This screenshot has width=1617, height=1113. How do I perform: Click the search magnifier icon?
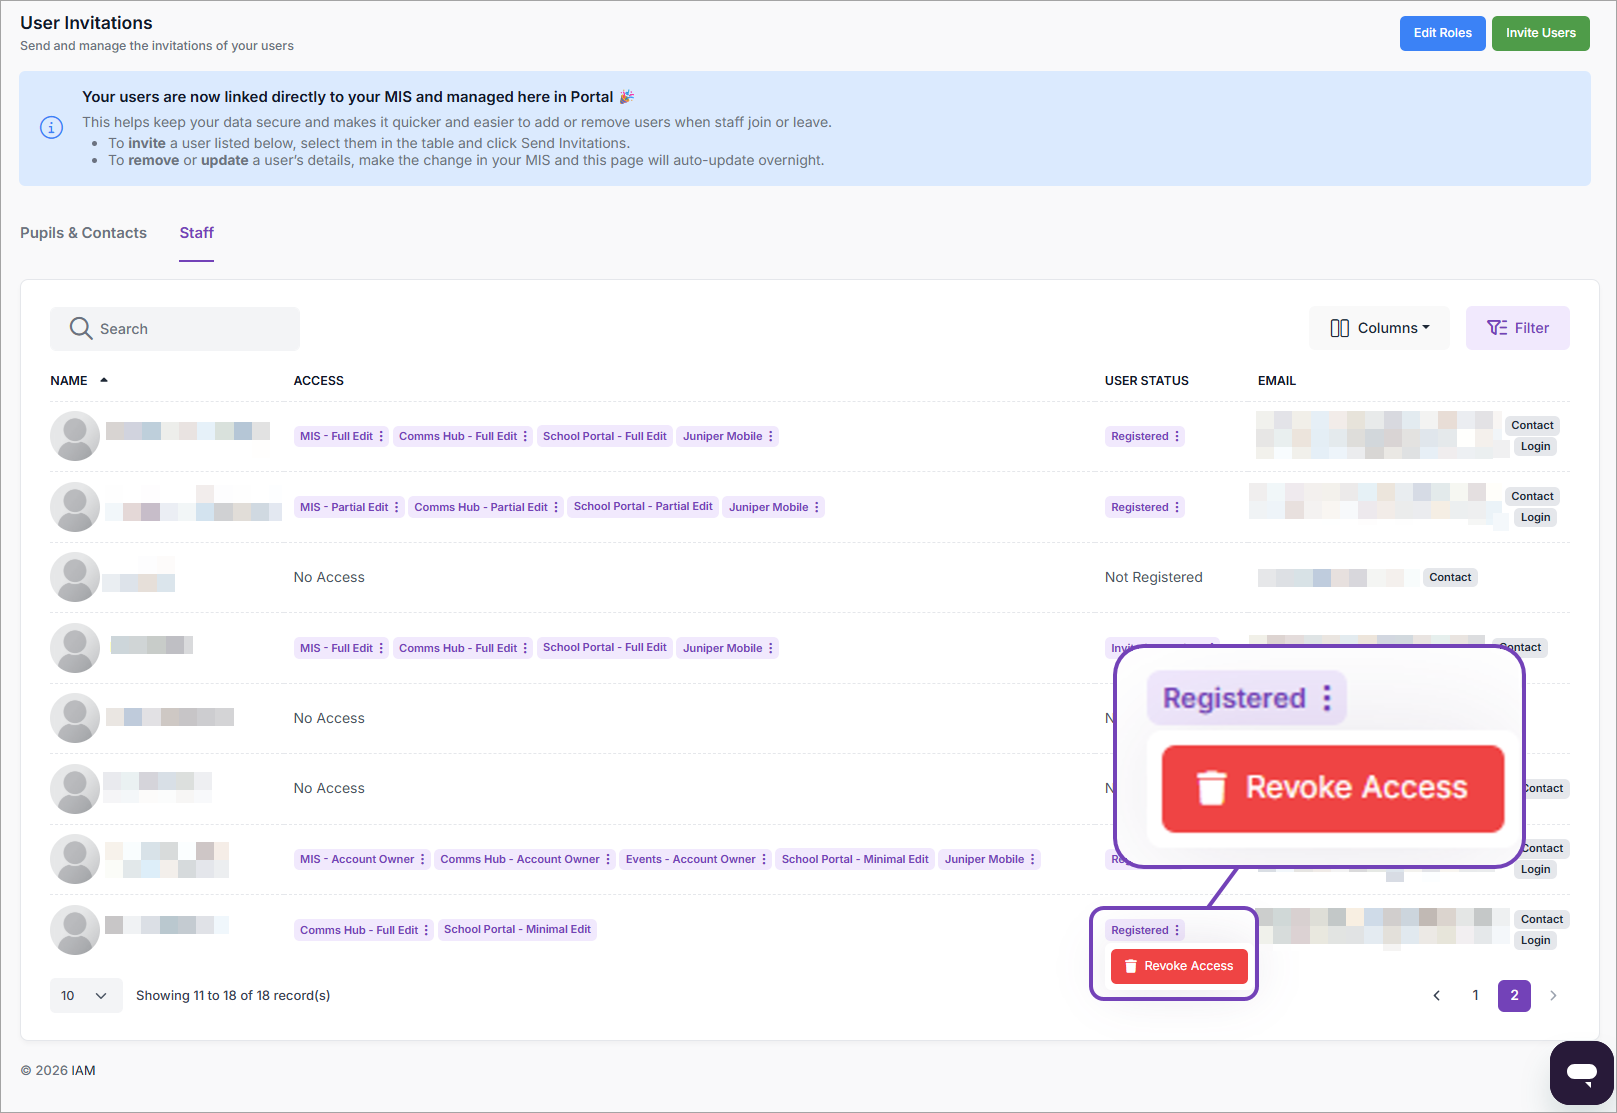(80, 329)
